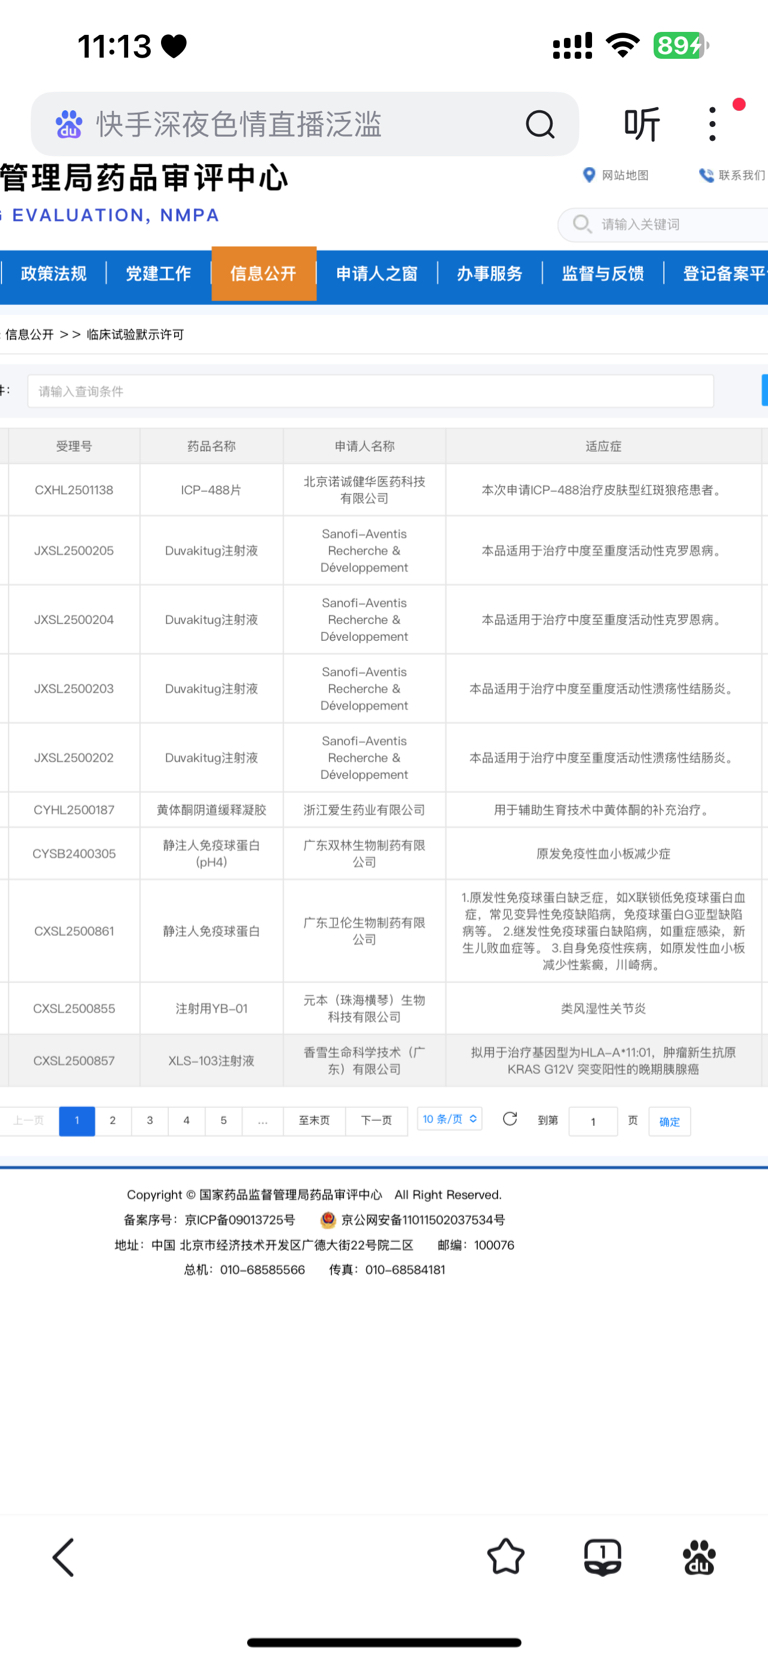
Task: Open the 登记备案平台 menu
Action: click(x=717, y=274)
